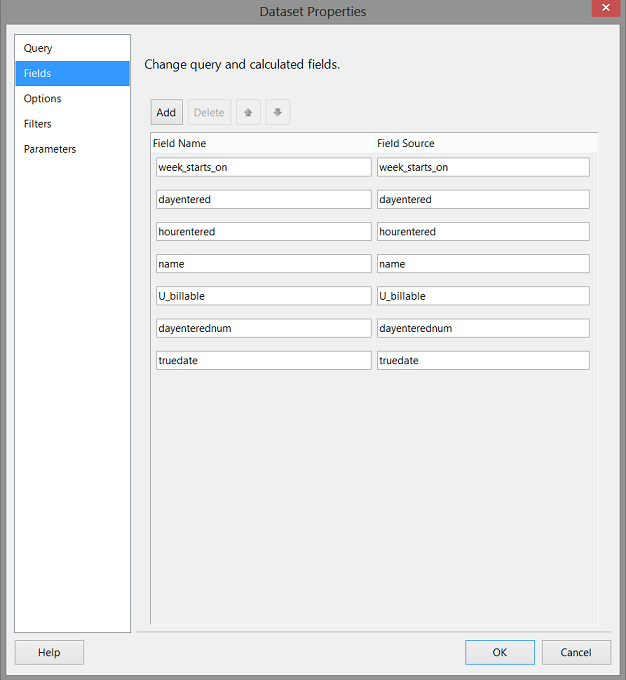
Task: Select the name field source input
Action: [x=483, y=264]
